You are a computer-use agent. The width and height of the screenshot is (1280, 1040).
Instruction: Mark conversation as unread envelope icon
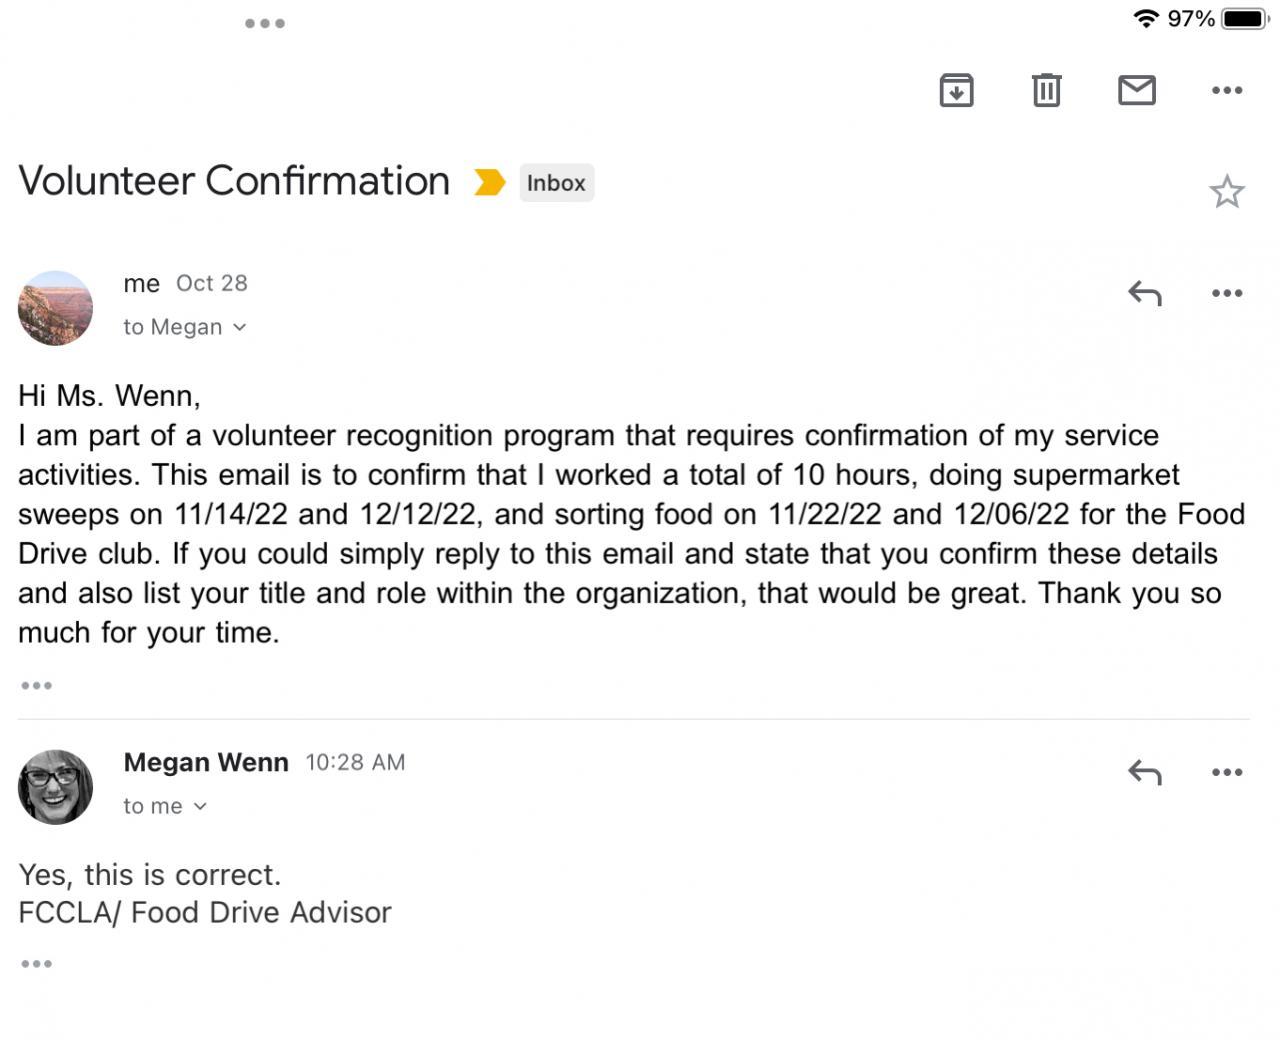pos(1136,91)
